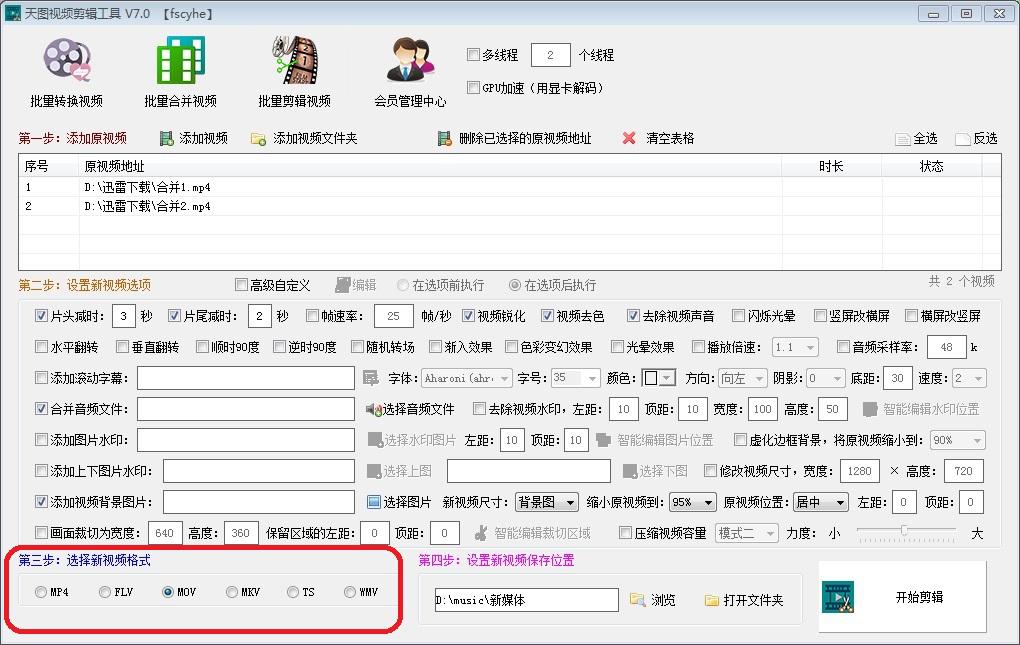Enable the 闪烁光晕 checkbox
Viewport: 1020px width, 645px height.
(738, 316)
